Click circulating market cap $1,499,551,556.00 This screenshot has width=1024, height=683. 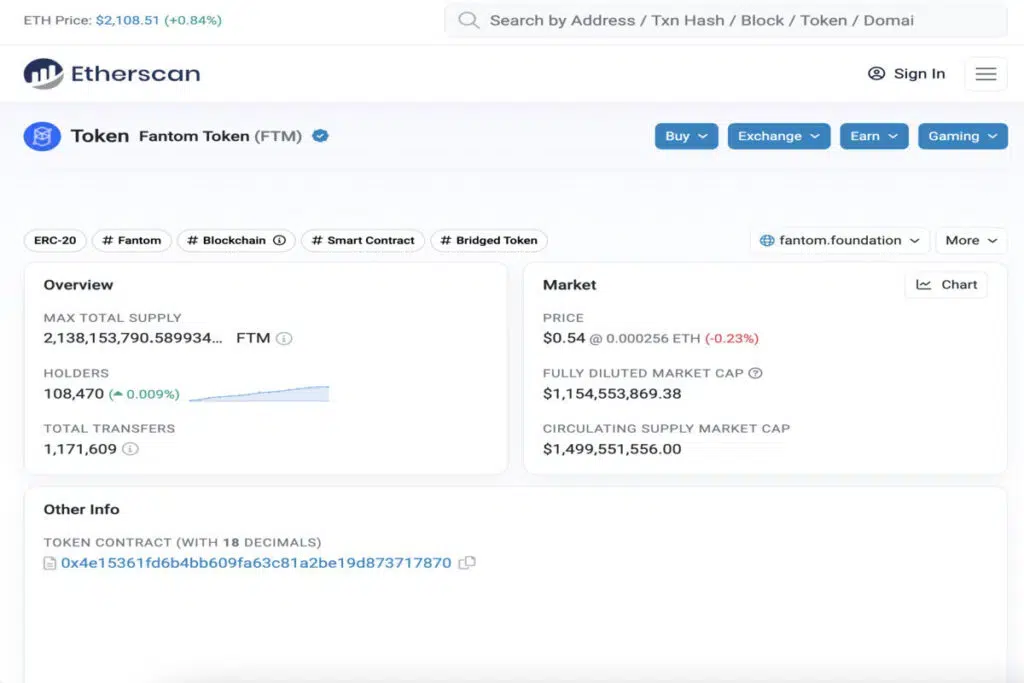(x=612, y=449)
